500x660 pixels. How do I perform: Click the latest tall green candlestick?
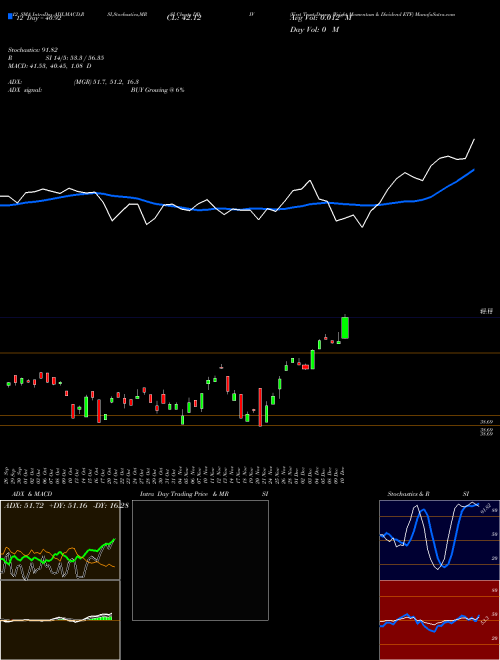(x=345, y=327)
